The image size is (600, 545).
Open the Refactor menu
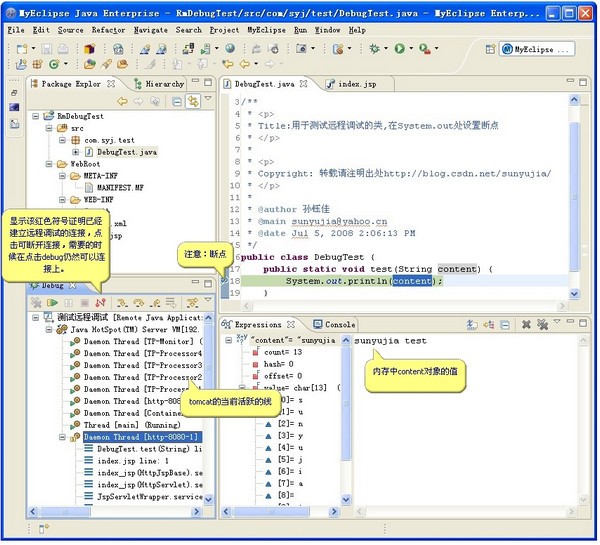(x=108, y=30)
